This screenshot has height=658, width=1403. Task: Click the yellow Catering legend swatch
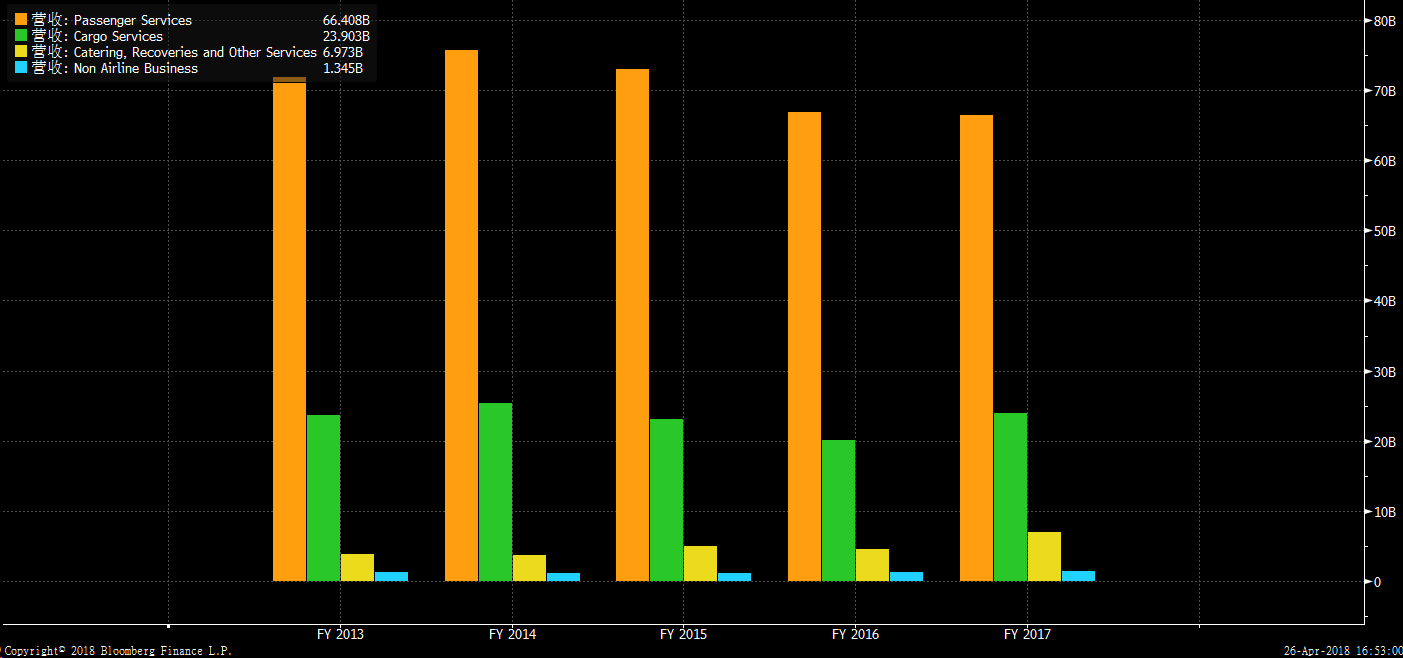[x=21, y=52]
